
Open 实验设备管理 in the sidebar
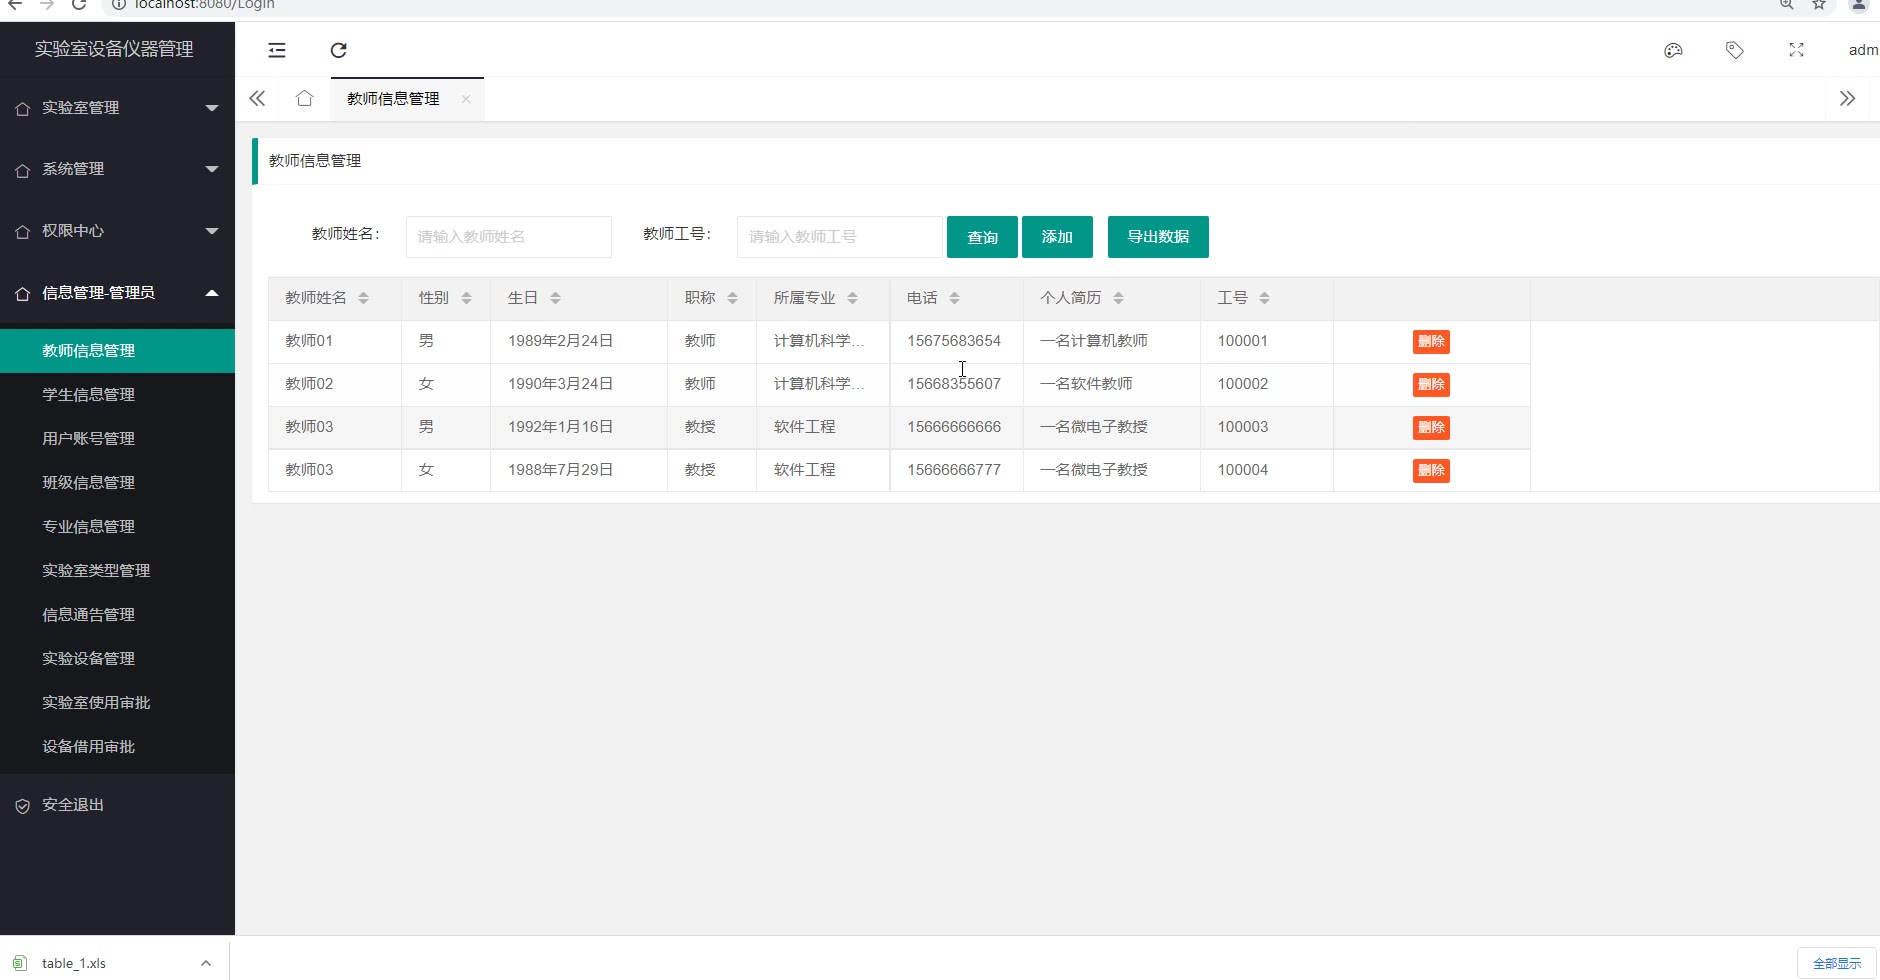tap(117, 659)
